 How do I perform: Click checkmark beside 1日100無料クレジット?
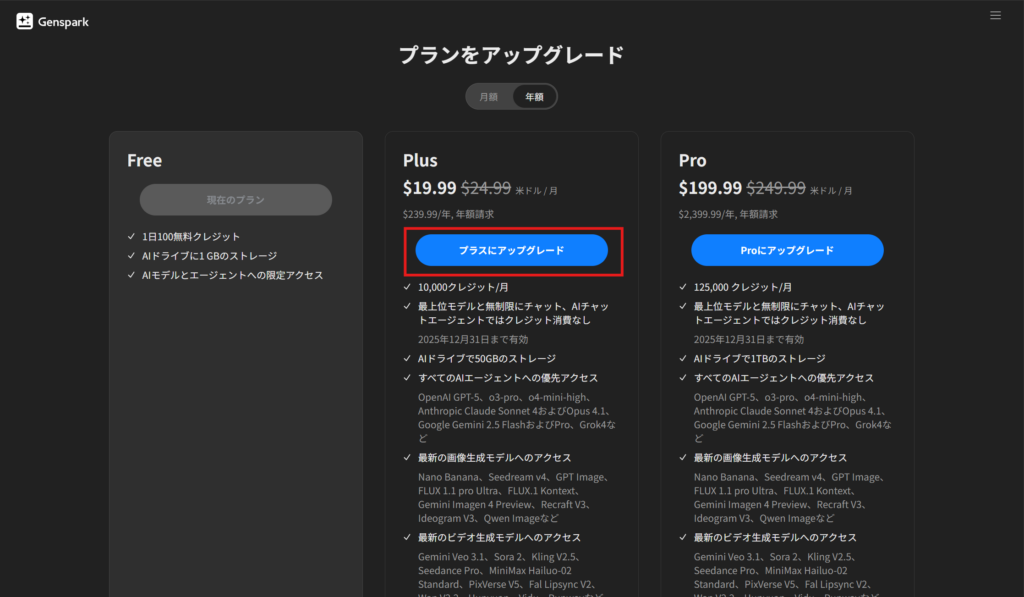(132, 237)
